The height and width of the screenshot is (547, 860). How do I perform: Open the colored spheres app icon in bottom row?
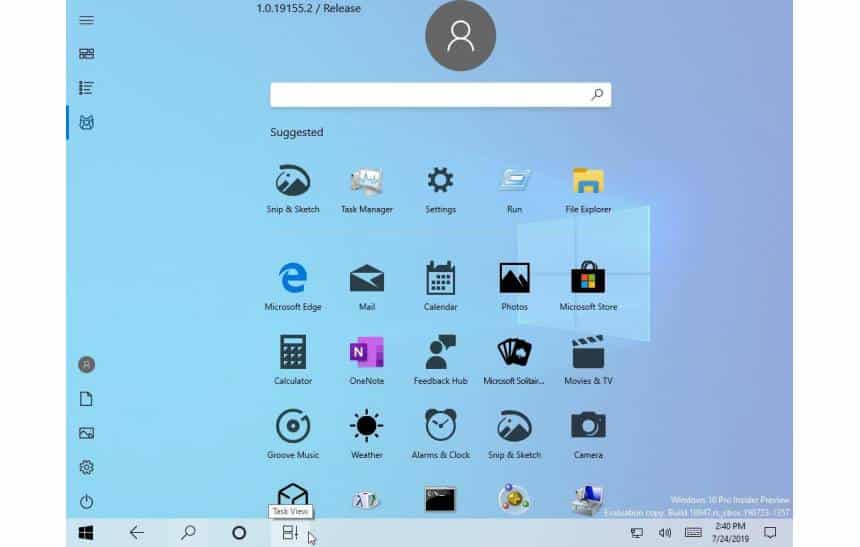click(x=514, y=499)
